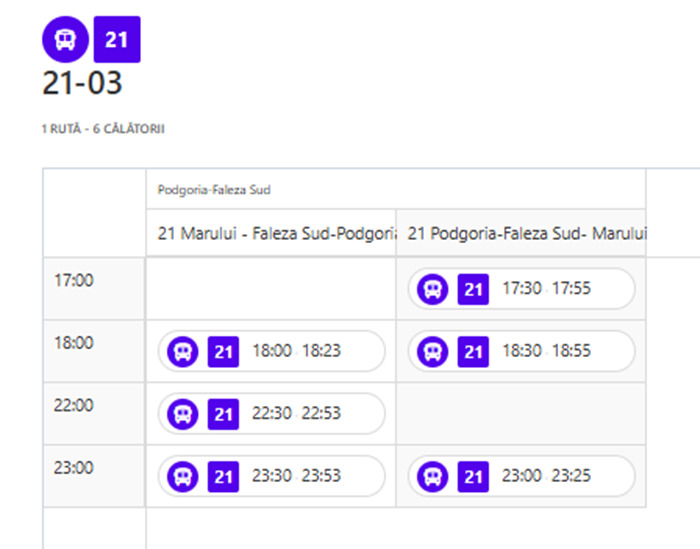Image resolution: width=700 pixels, height=549 pixels.
Task: Click bus icon in the 23:00 trip
Action: click(x=433, y=476)
